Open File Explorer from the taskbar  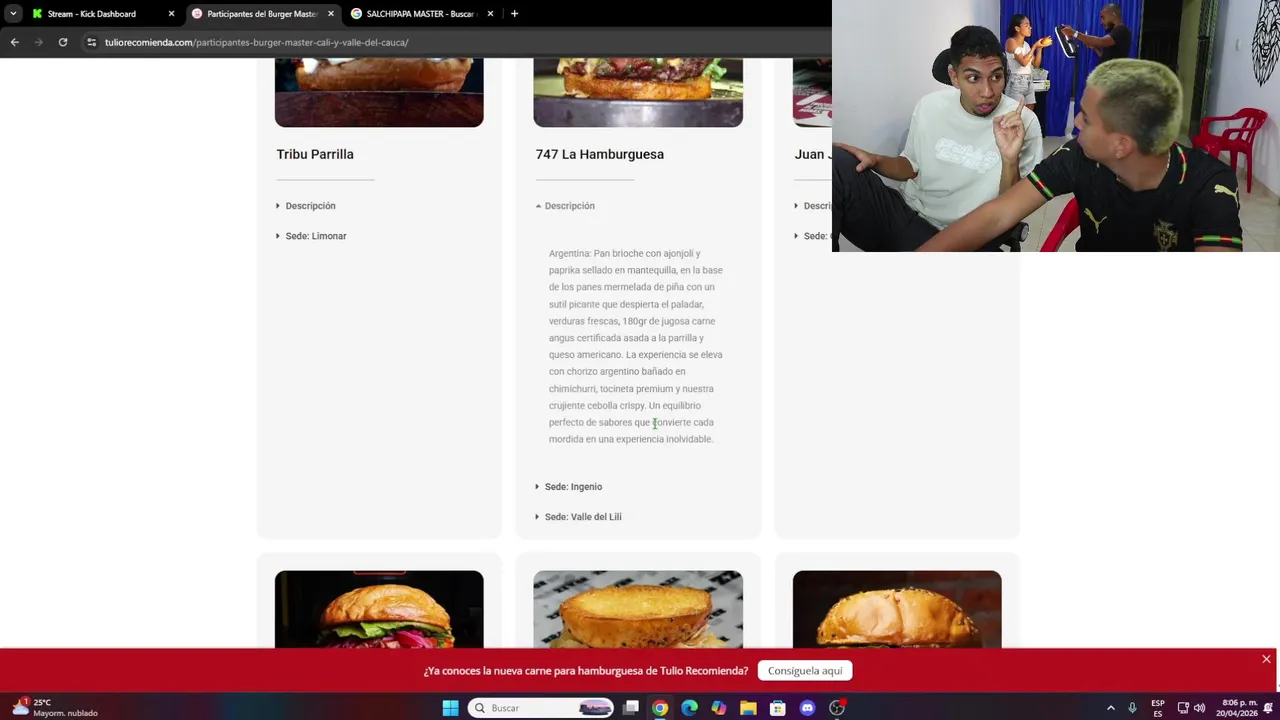[x=748, y=708]
